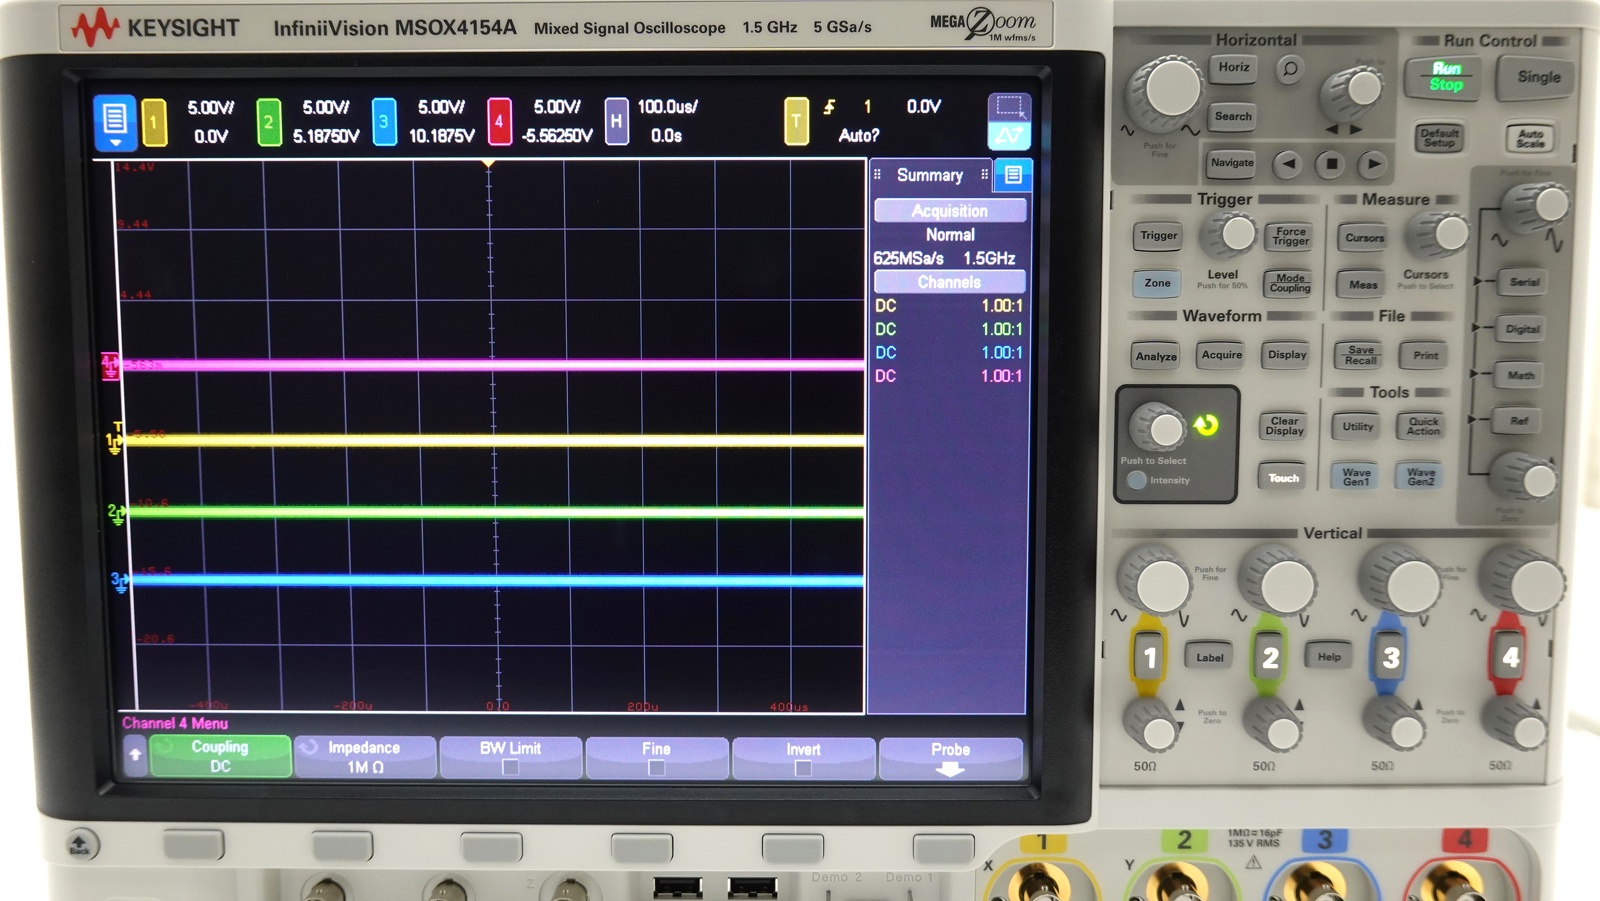Screen dimensions: 1600x901
Task: Select the channel 2 ground reference marker
Action: tap(116, 514)
